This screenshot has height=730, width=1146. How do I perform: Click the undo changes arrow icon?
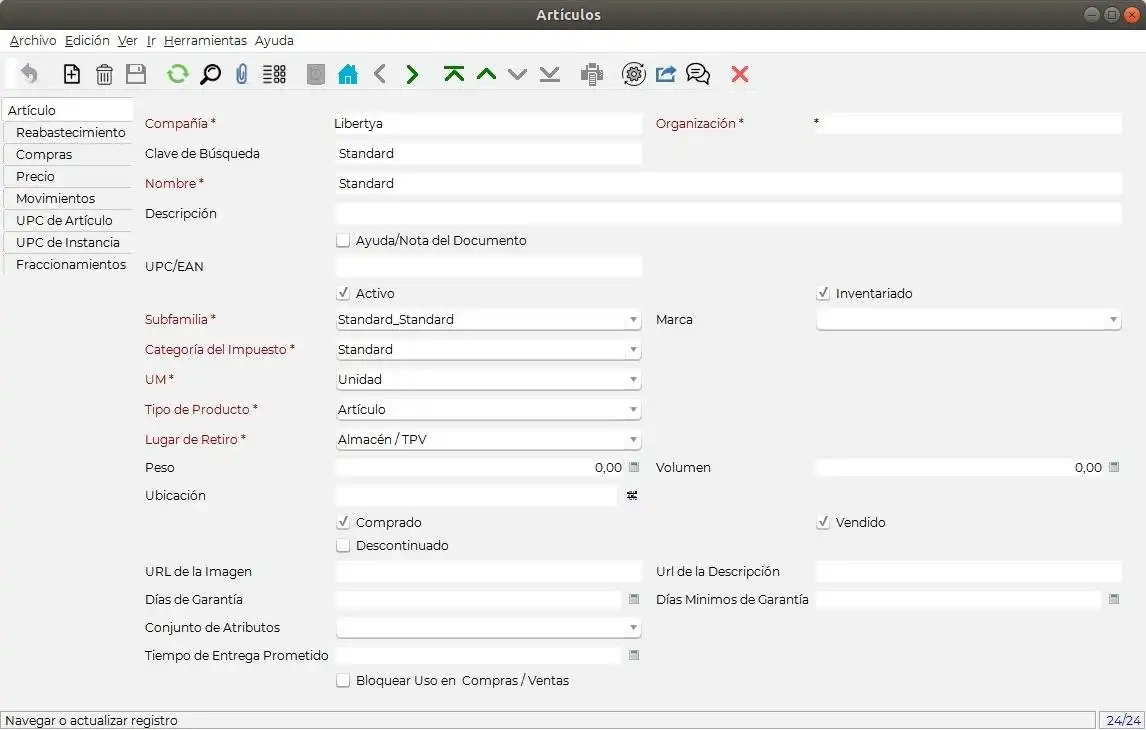(x=29, y=74)
